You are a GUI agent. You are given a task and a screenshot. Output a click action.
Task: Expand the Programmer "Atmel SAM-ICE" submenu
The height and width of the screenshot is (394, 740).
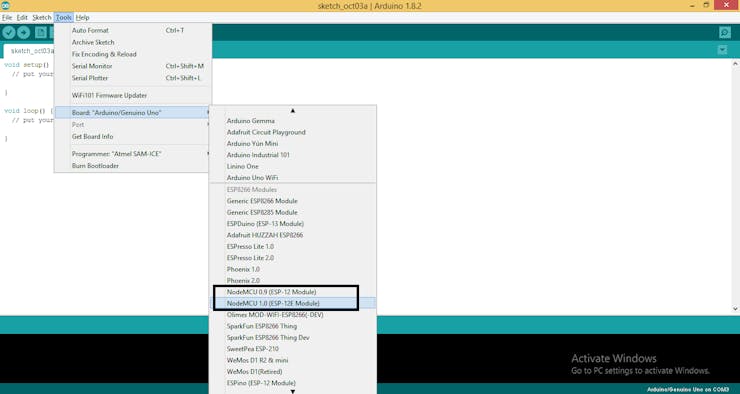(133, 154)
